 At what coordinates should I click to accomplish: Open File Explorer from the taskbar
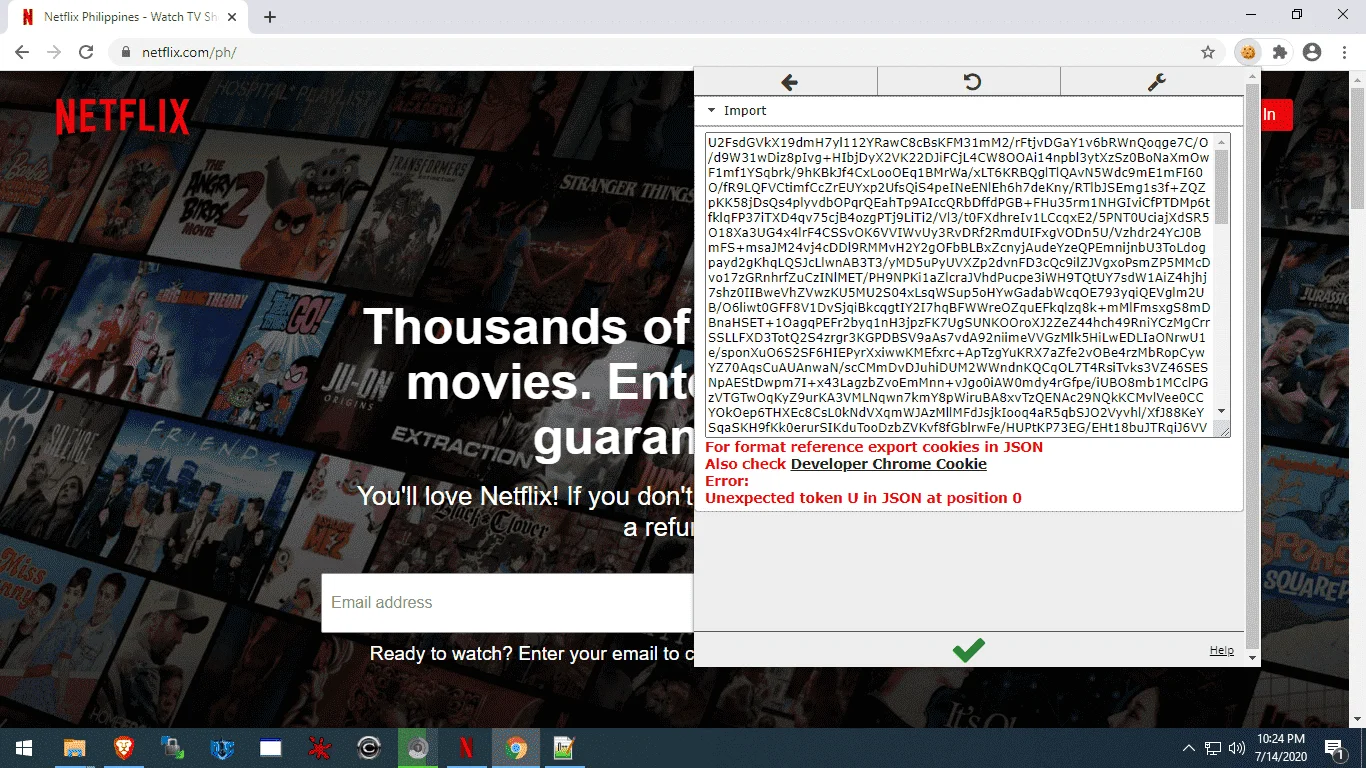74,748
